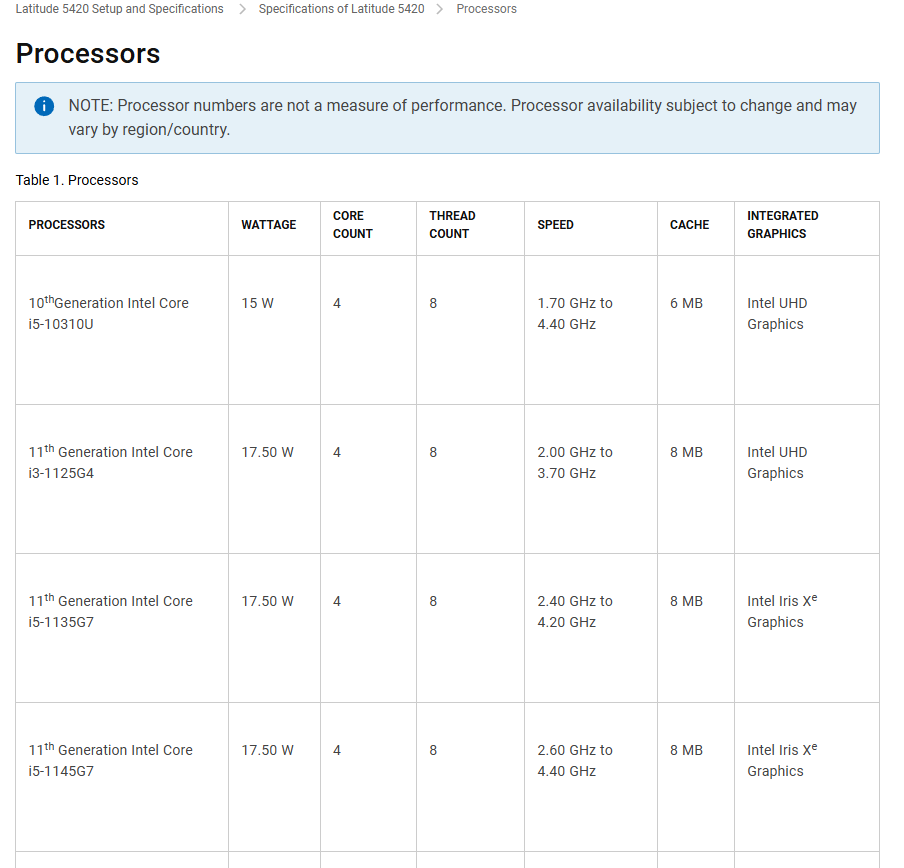The height and width of the screenshot is (868, 904).
Task: Click the WATTAGE column header
Action: tap(268, 225)
